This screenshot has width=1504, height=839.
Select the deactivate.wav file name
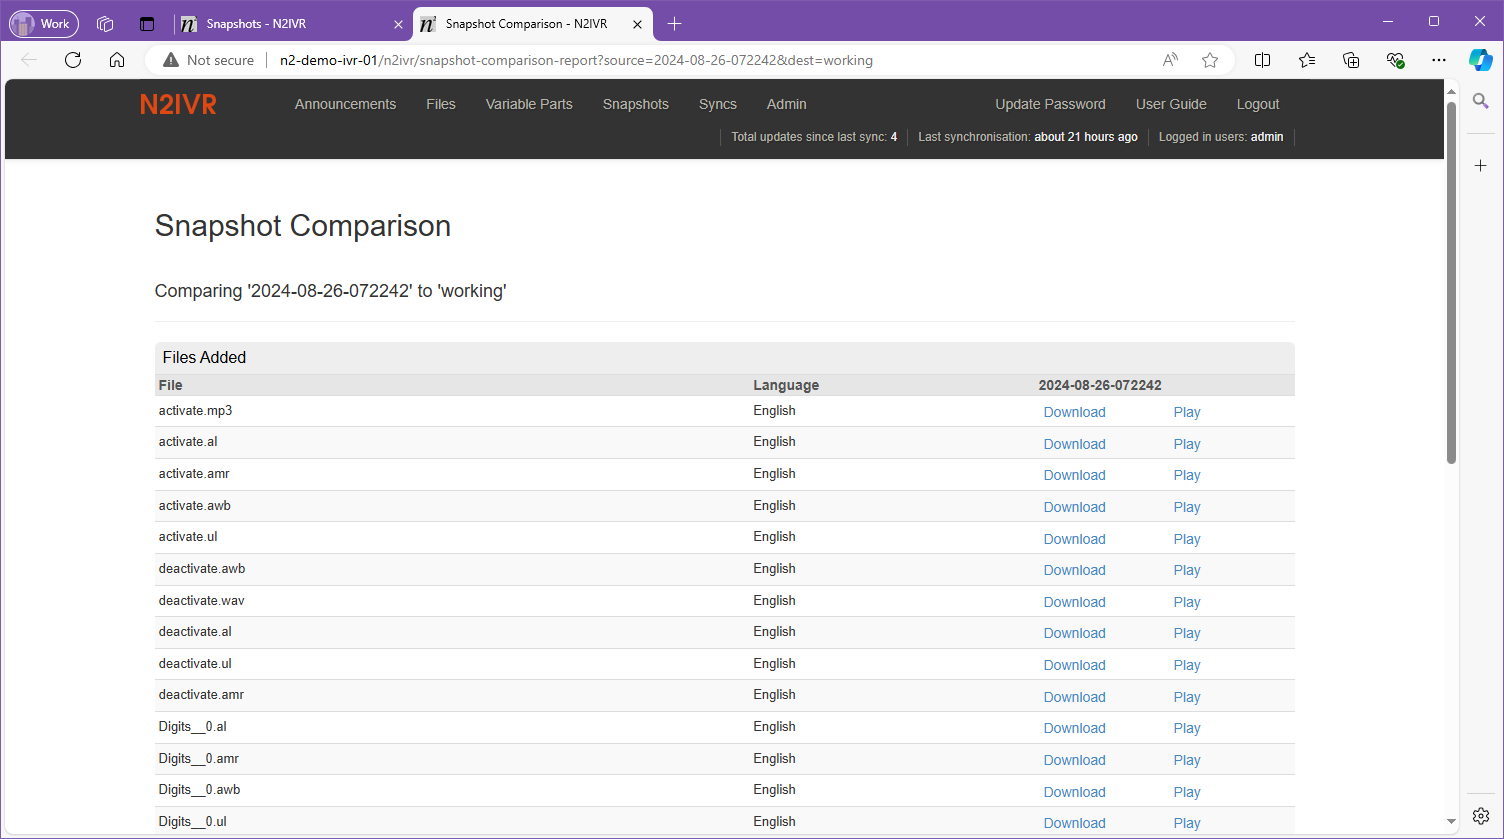point(201,601)
